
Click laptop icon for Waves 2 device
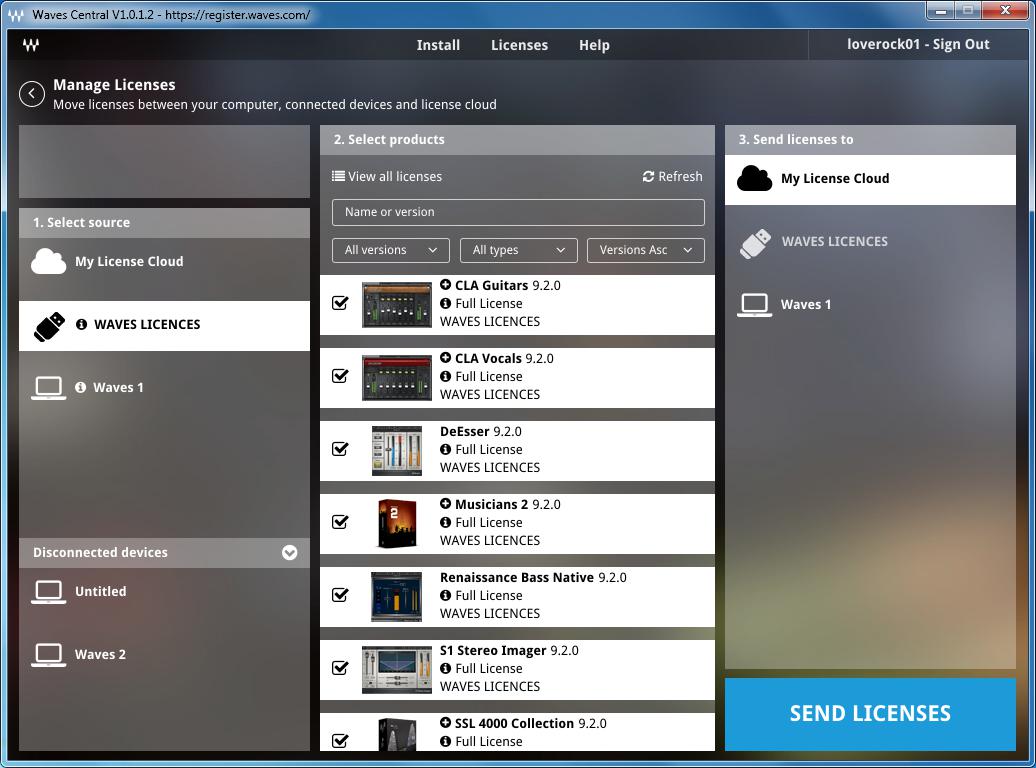click(x=49, y=655)
